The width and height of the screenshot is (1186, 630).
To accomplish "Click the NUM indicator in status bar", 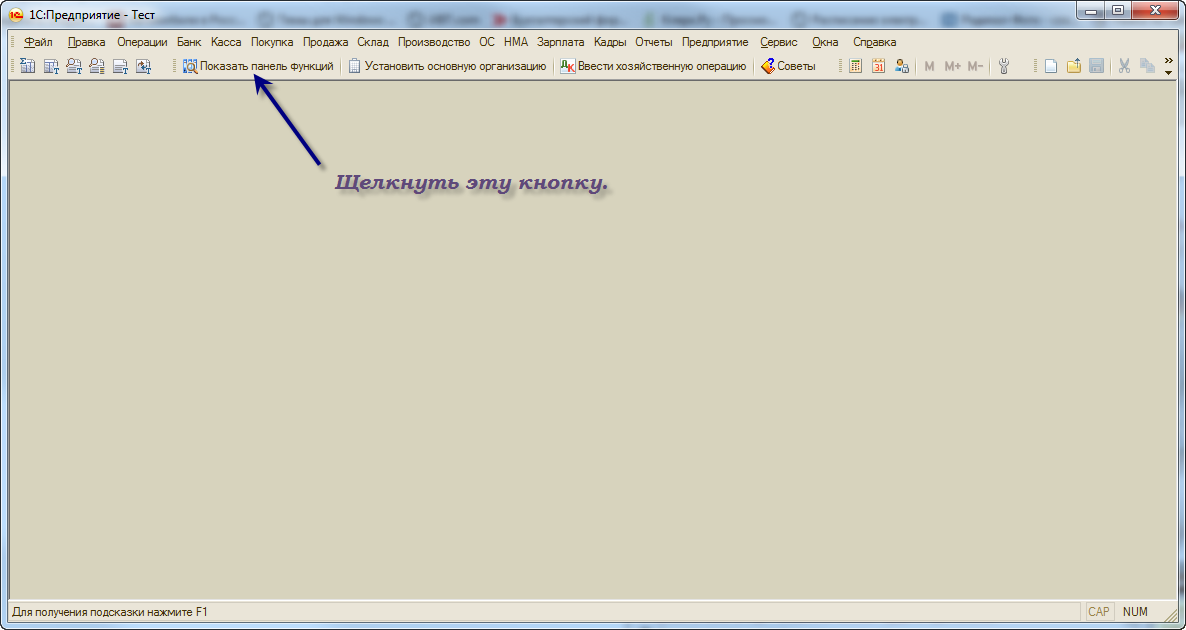I will point(1135,611).
